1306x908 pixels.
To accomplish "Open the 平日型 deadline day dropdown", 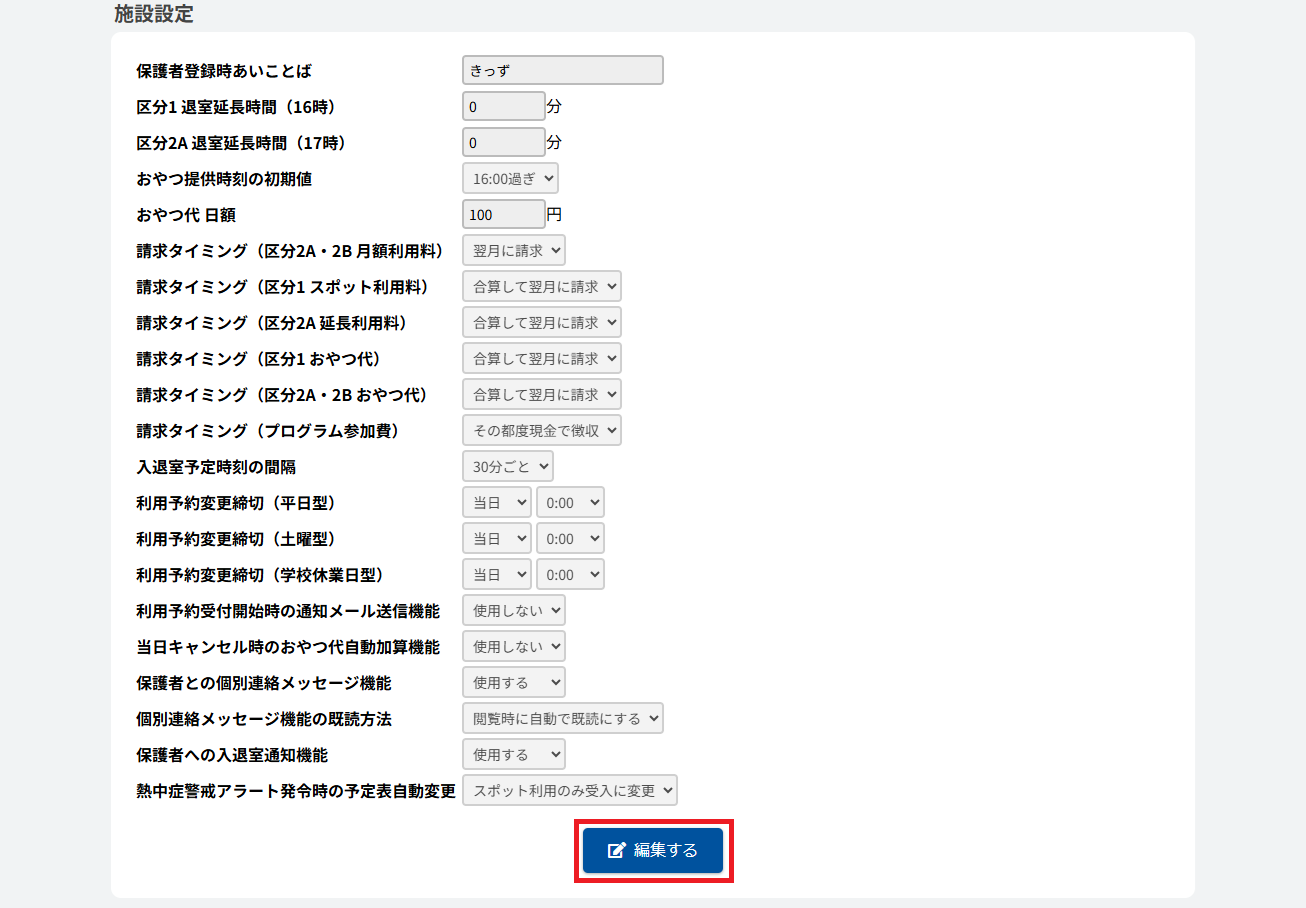I will (x=496, y=502).
